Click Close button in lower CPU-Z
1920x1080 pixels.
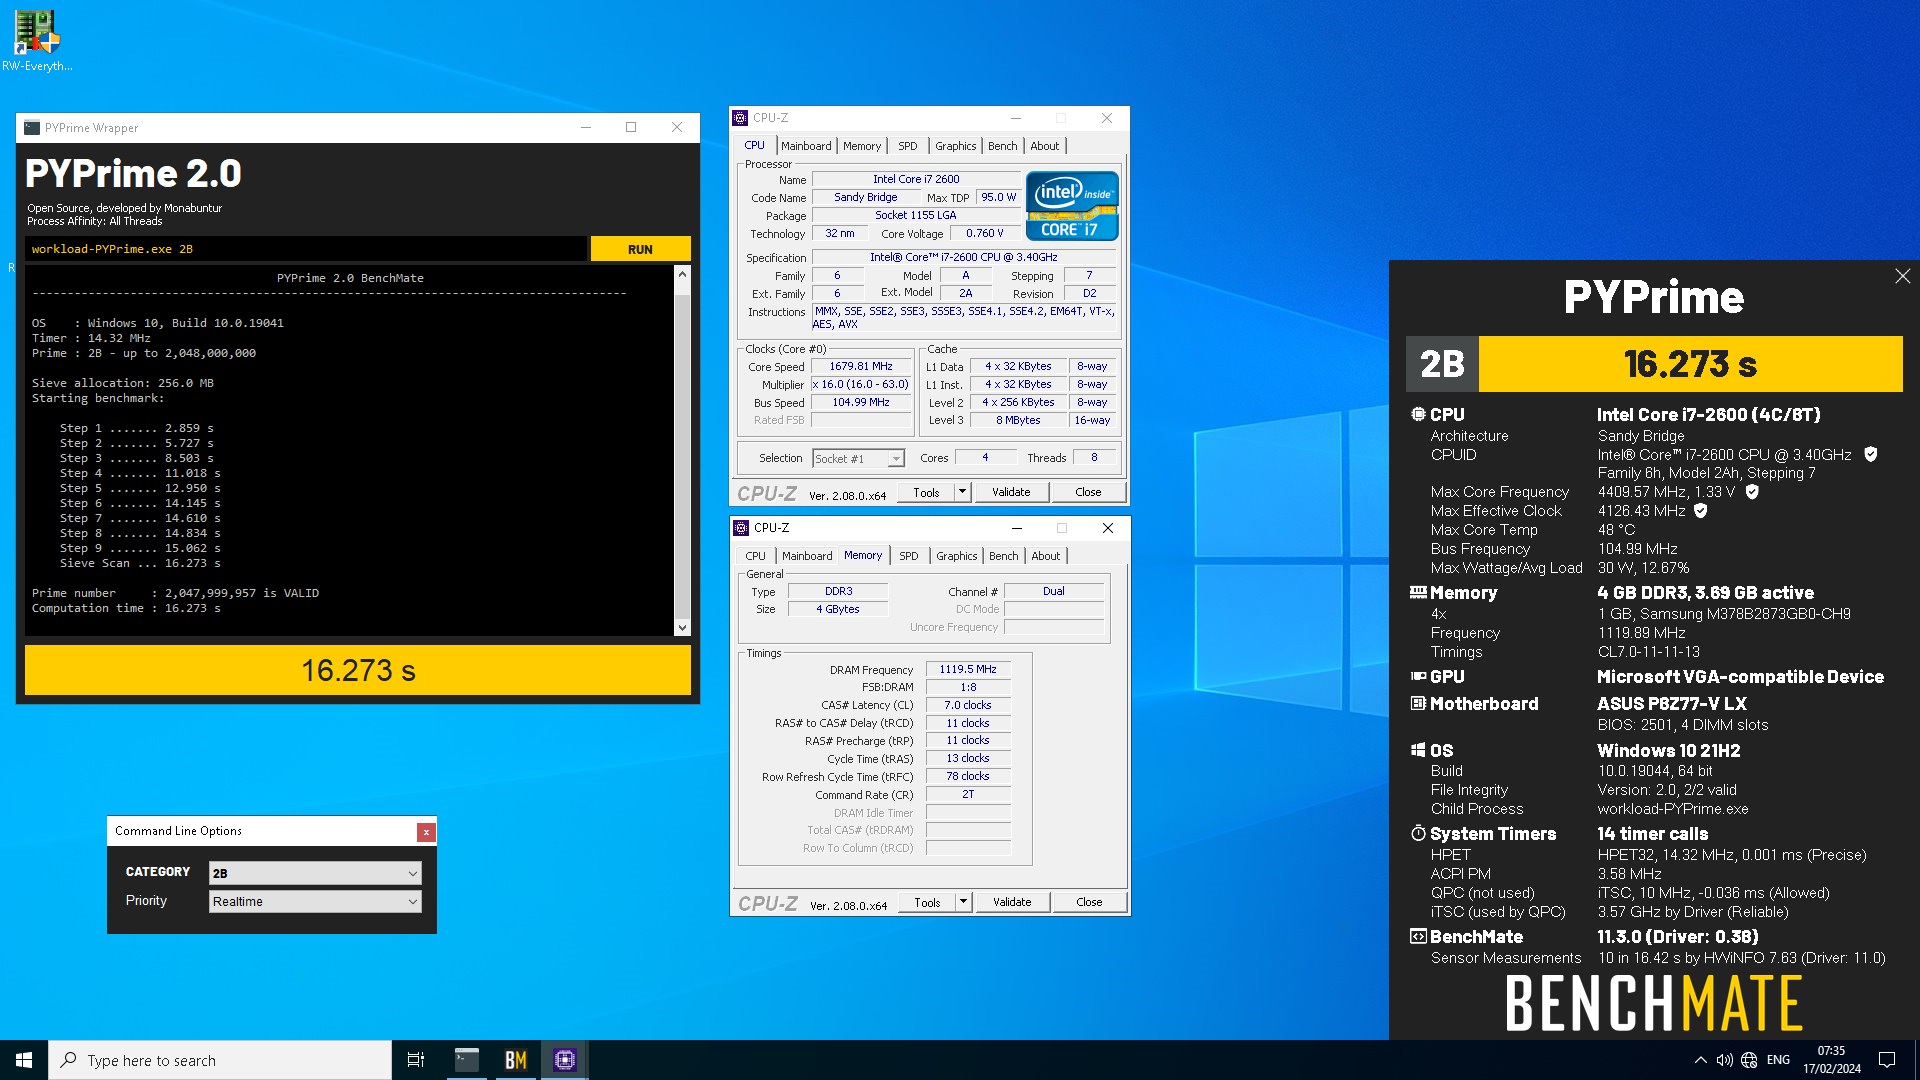1089,902
